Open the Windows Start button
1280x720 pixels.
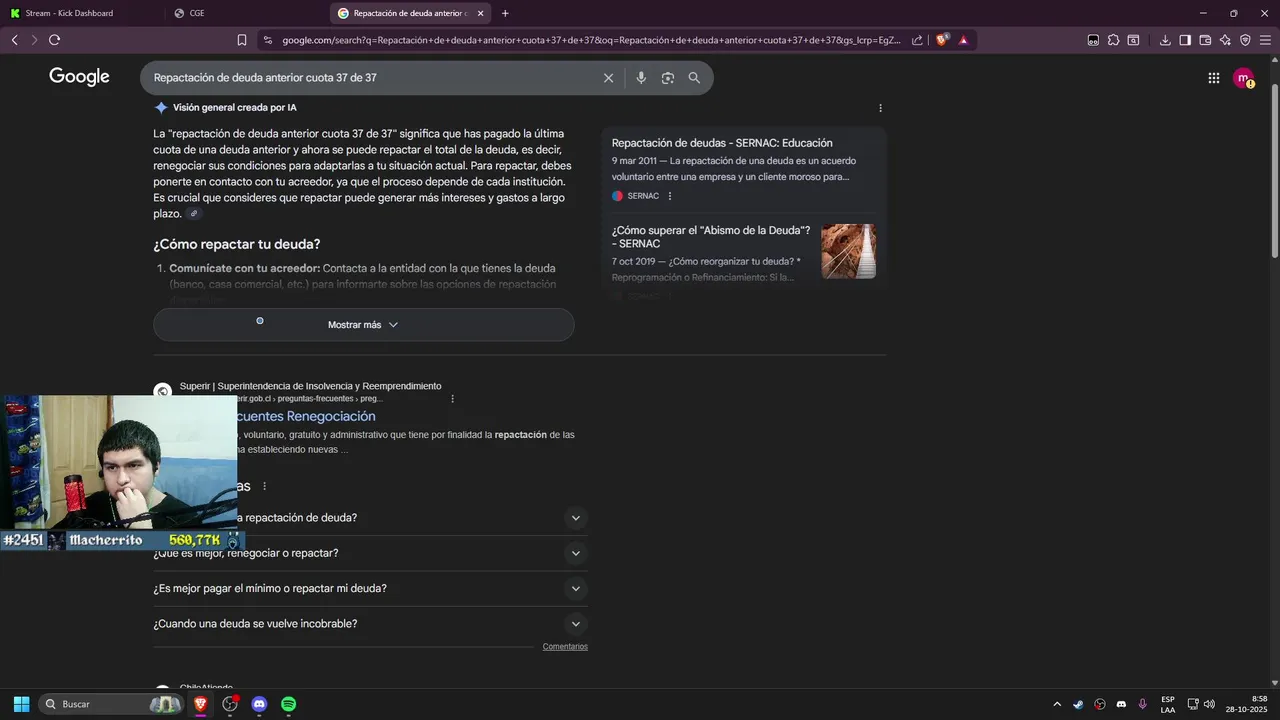point(21,704)
